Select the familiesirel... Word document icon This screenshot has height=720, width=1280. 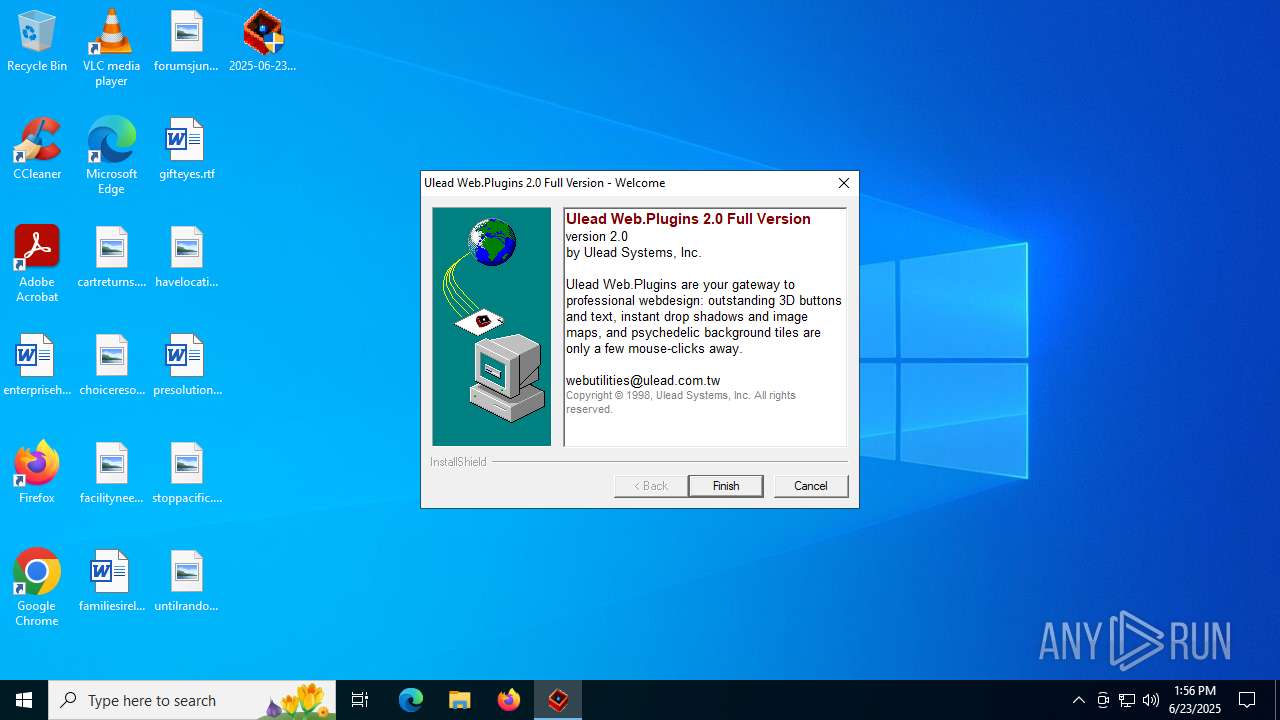point(111,582)
